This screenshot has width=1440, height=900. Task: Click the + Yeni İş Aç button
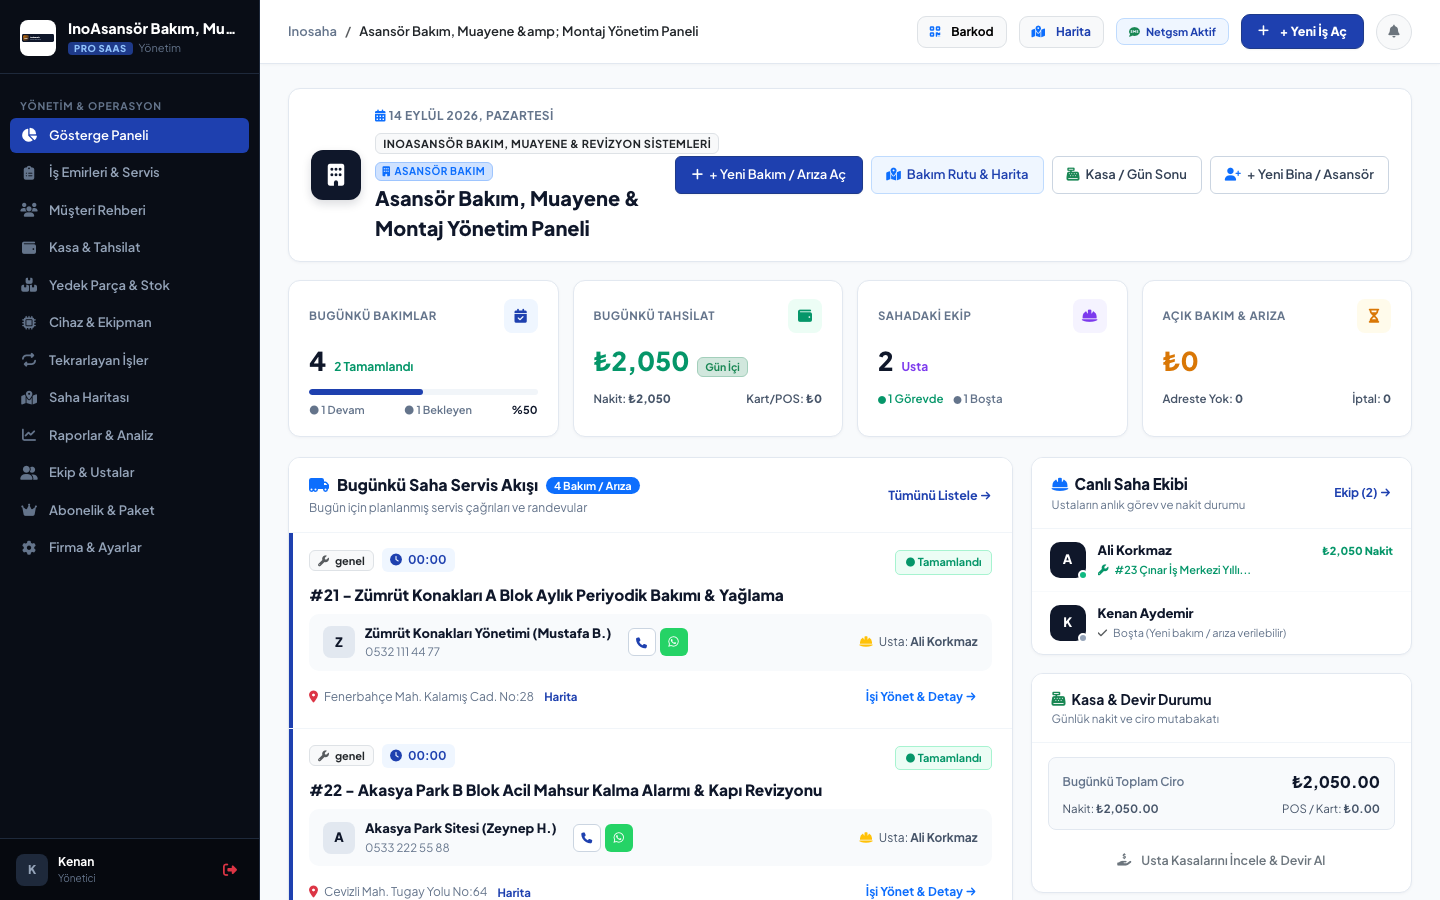(x=1302, y=32)
